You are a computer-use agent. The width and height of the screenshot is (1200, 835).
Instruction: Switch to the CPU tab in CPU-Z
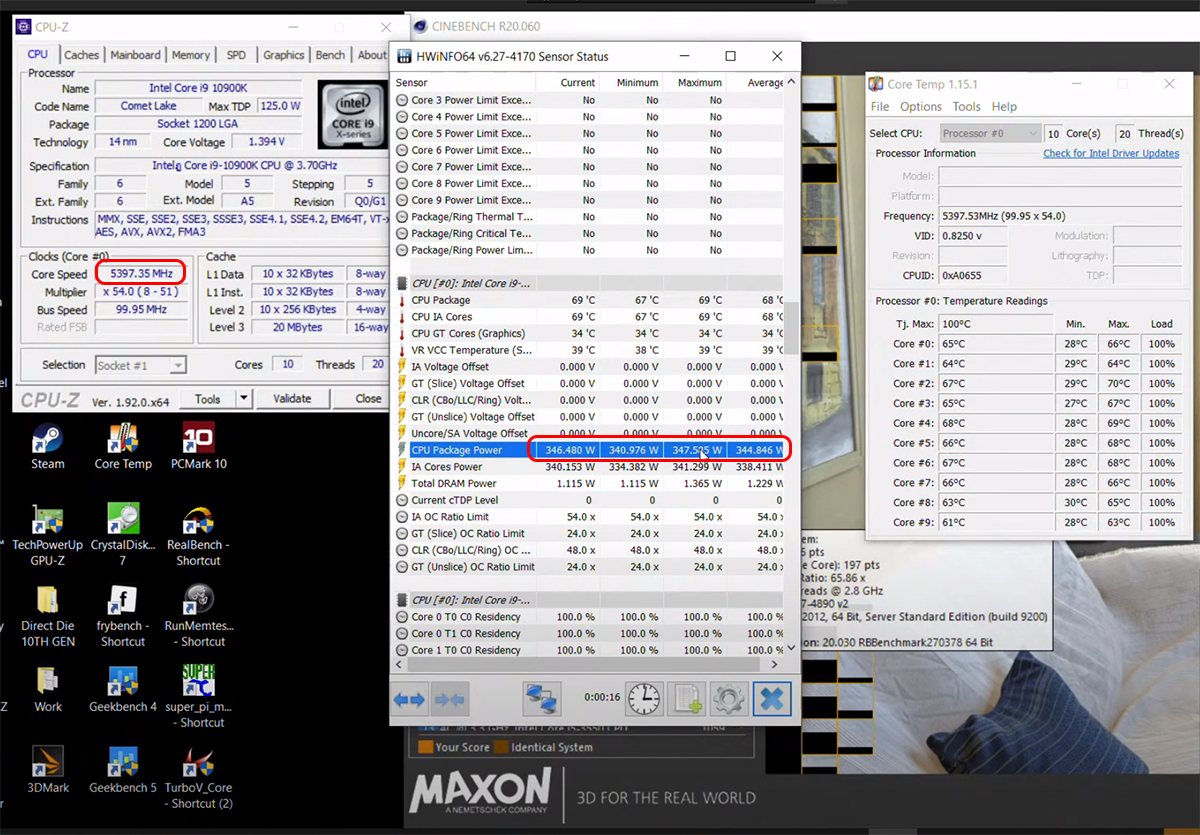coord(38,55)
